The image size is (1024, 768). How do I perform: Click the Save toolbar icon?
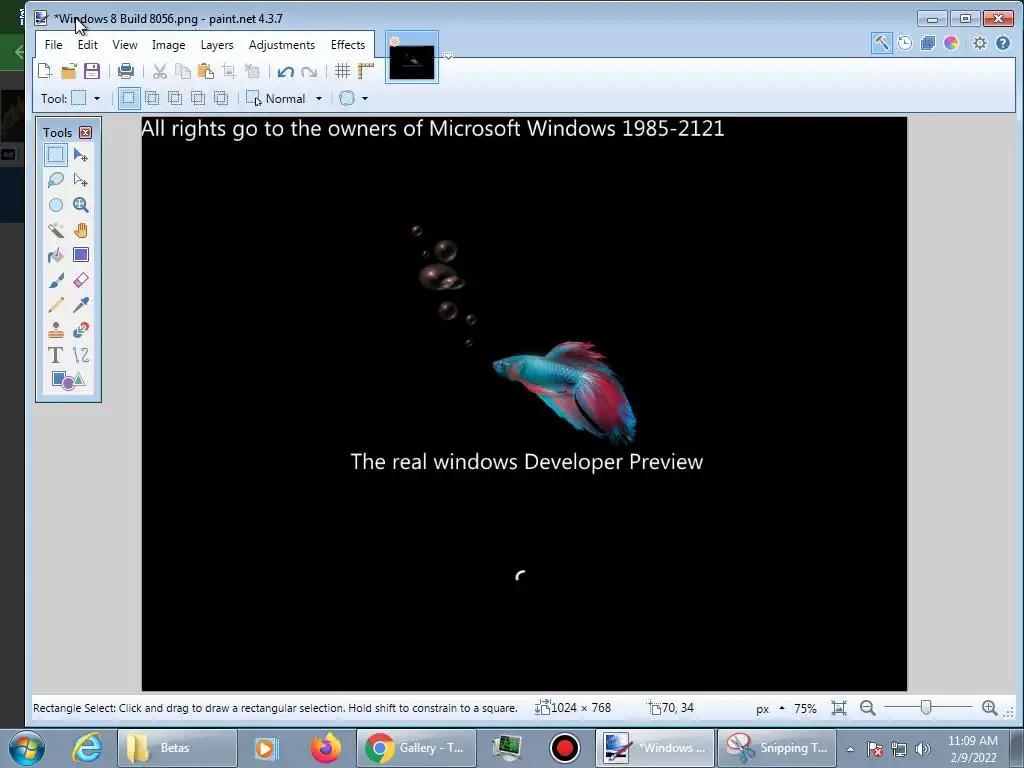click(91, 71)
